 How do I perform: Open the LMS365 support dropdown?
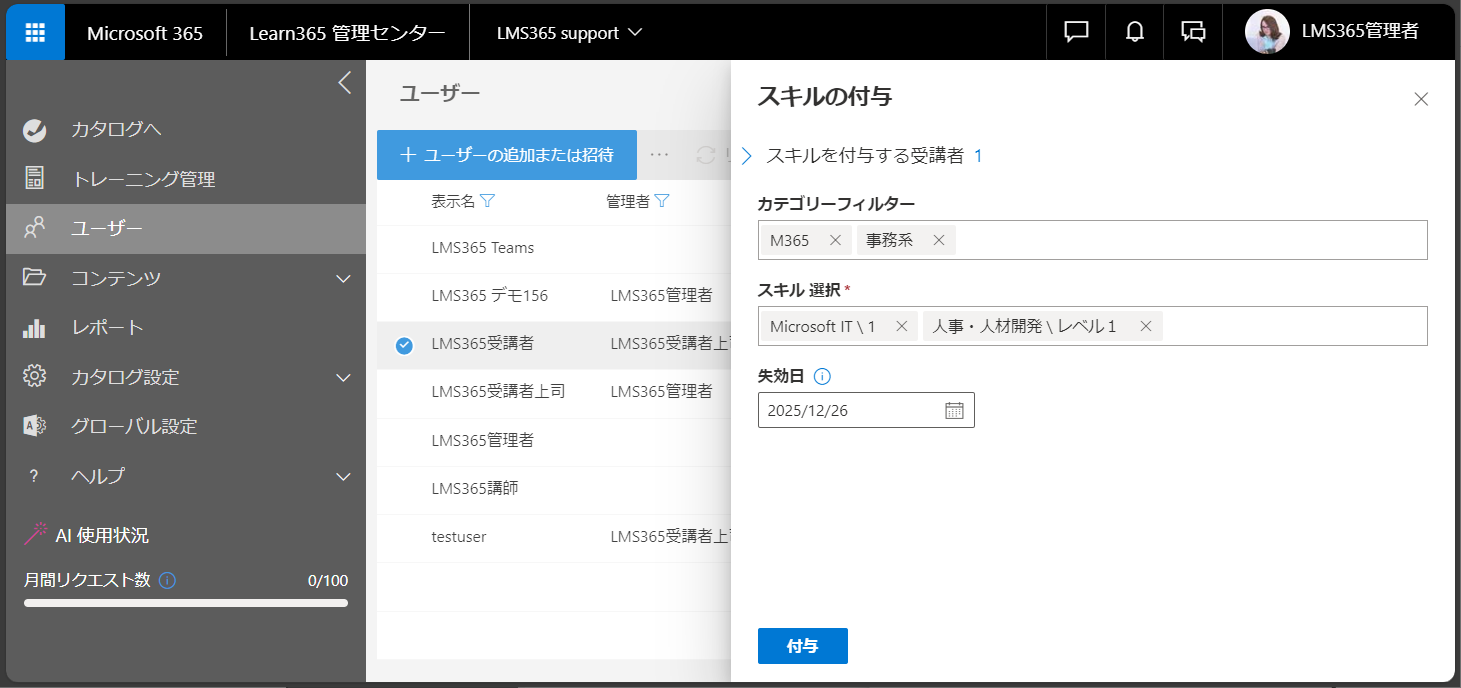coord(569,32)
